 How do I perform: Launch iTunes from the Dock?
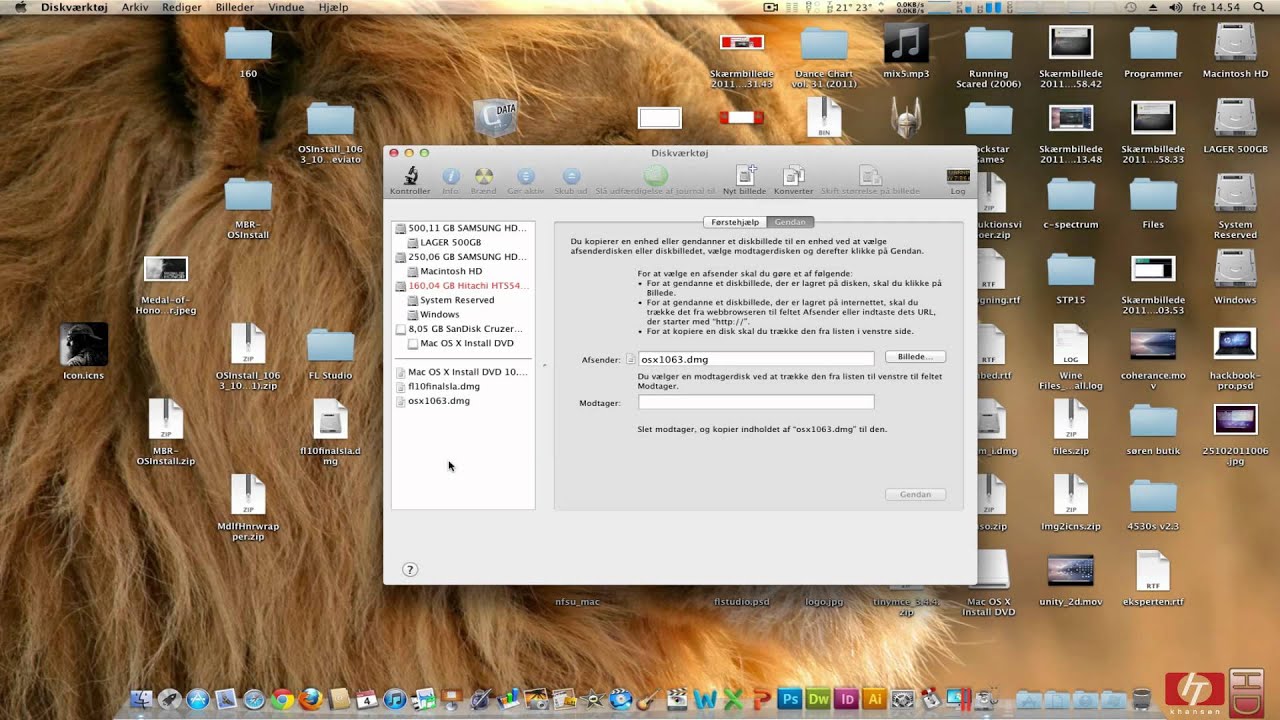coord(396,699)
